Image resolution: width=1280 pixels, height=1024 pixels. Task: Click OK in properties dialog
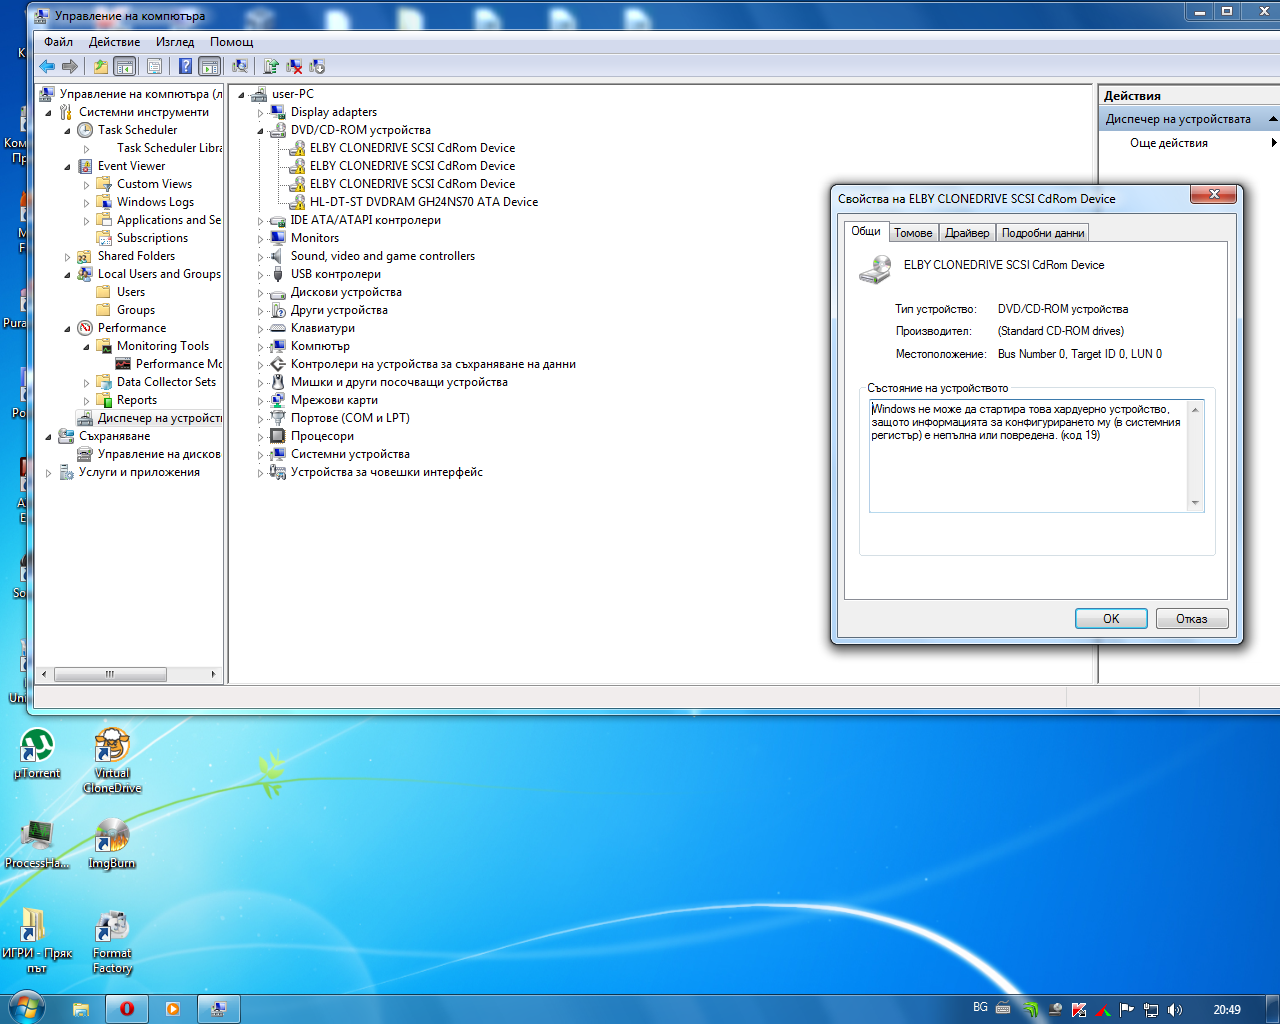[x=1111, y=619]
